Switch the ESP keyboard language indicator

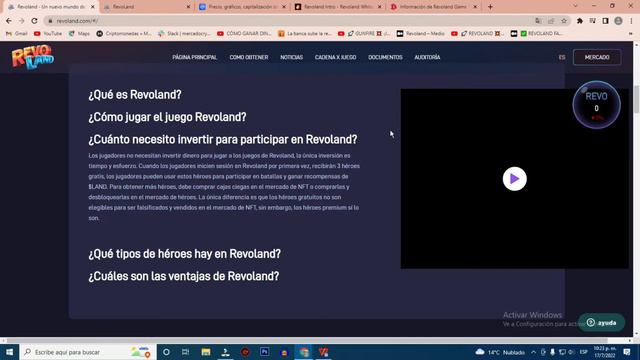[x=584, y=352]
